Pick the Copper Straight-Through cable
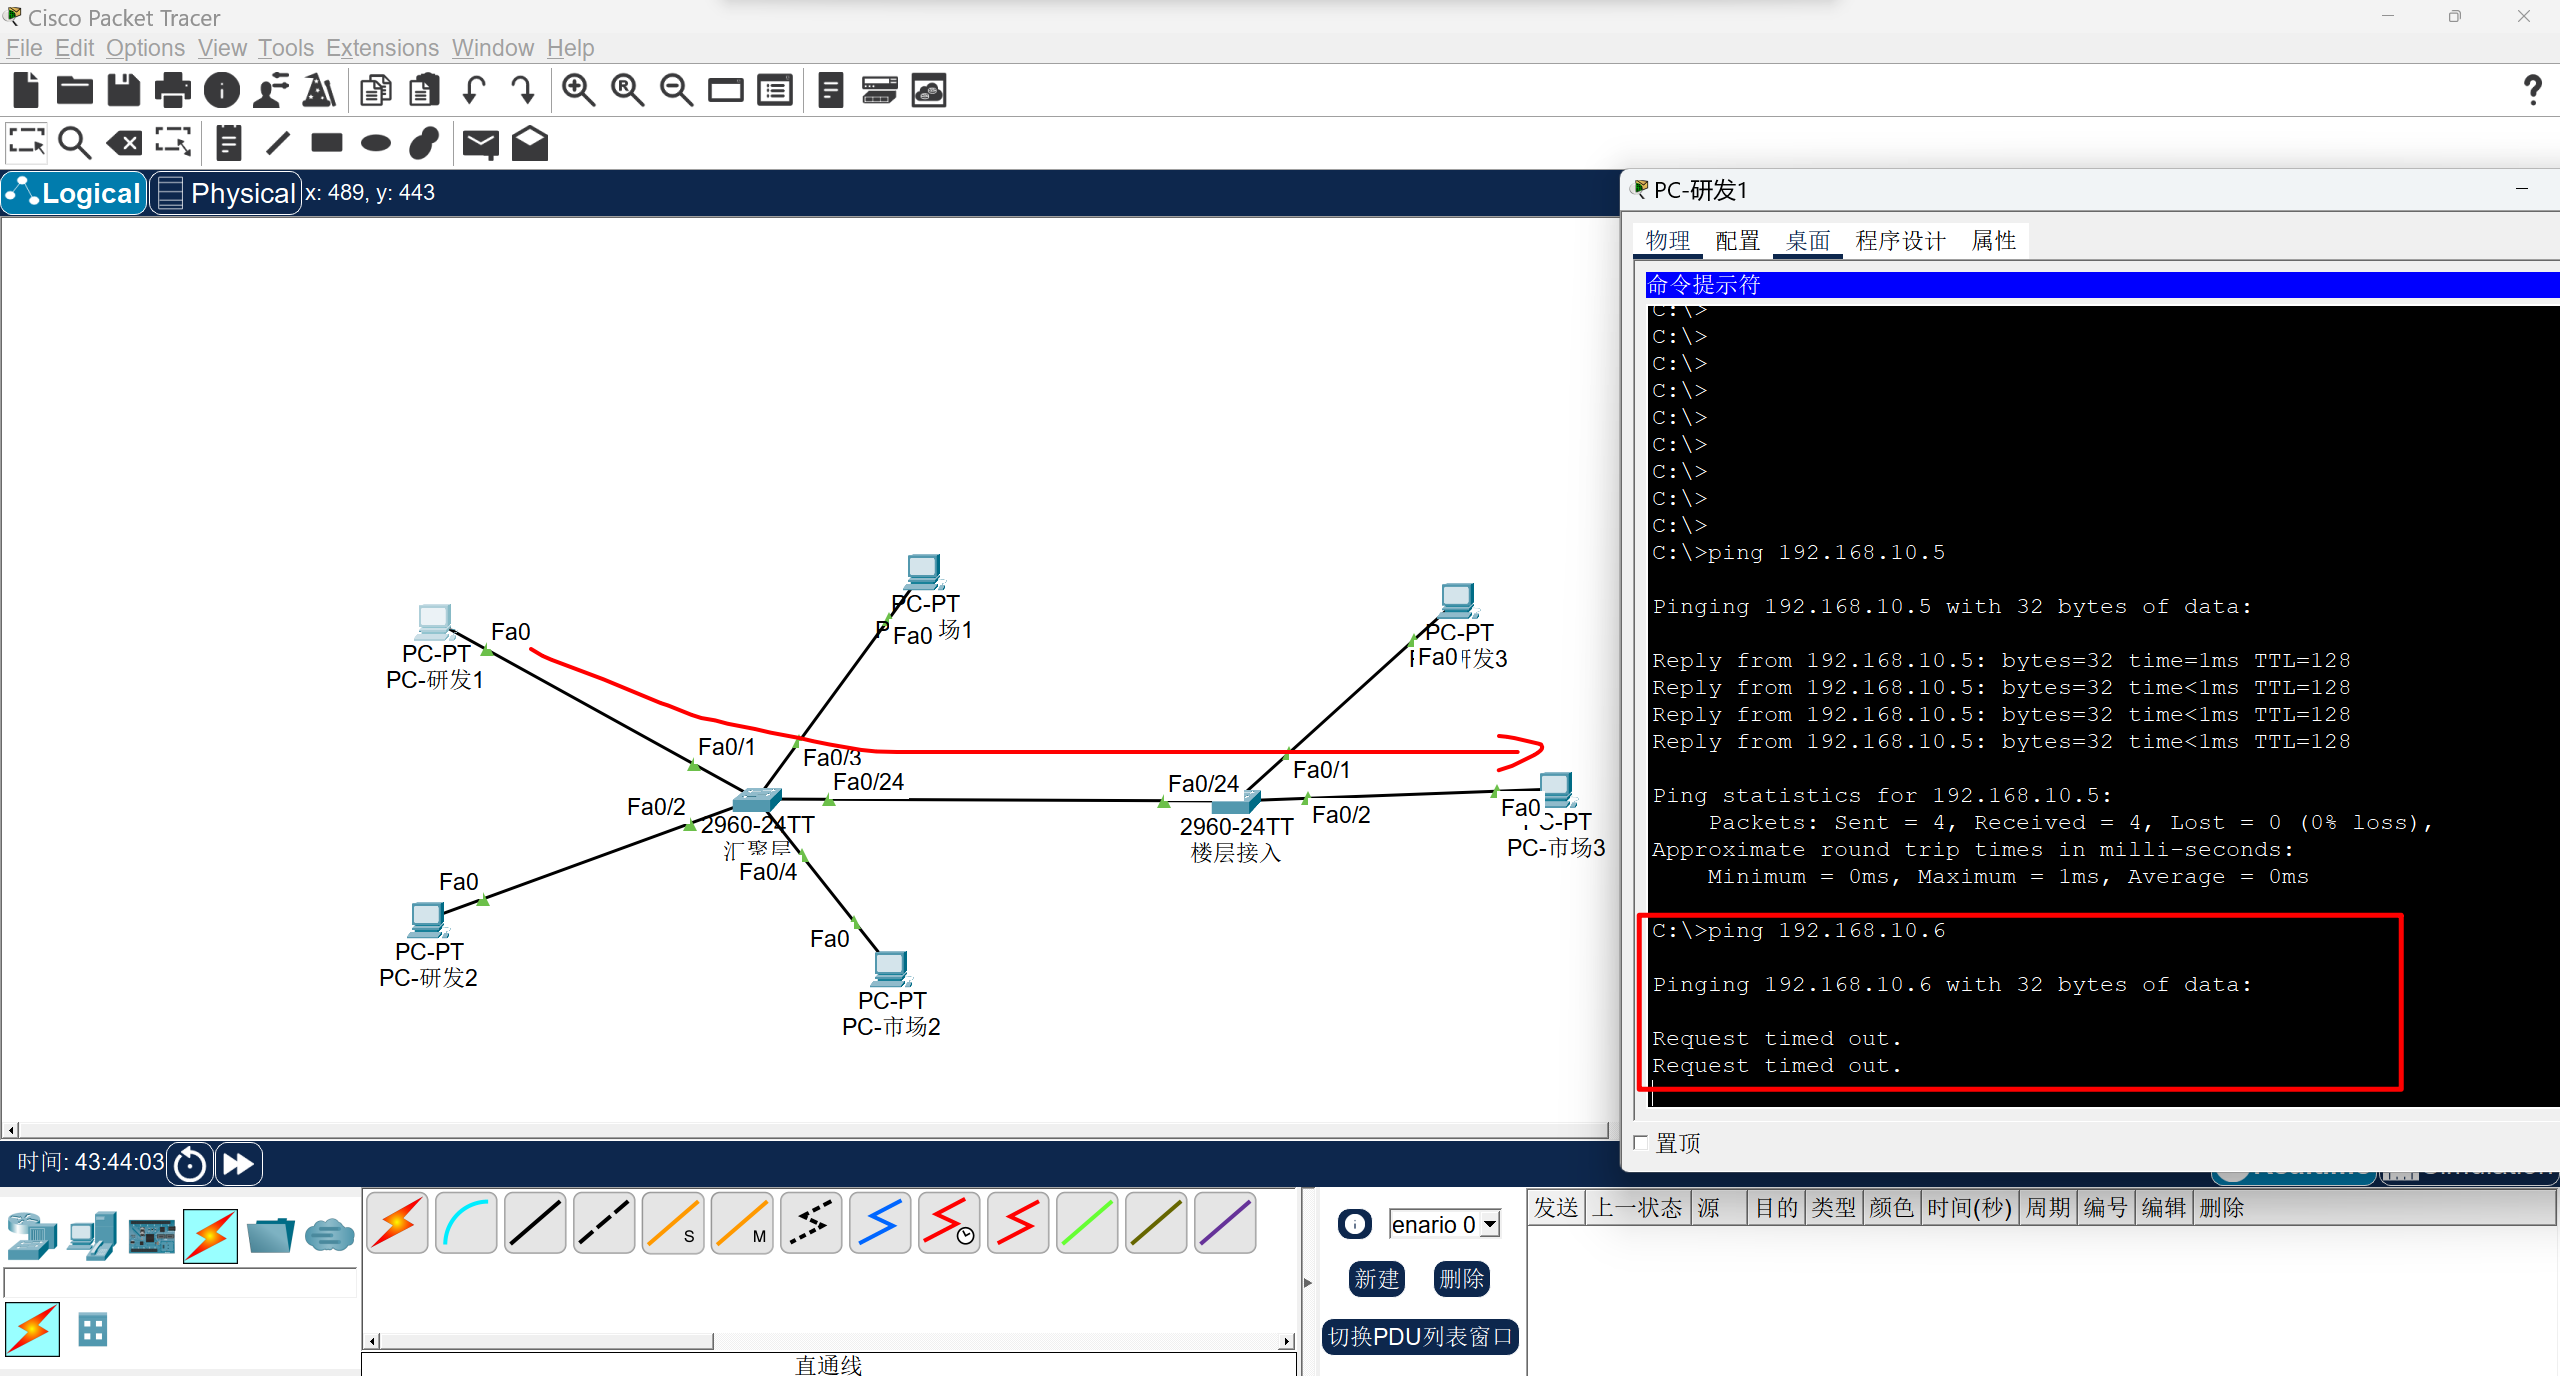Screen dimensions: 2560x1376 [x=536, y=1223]
